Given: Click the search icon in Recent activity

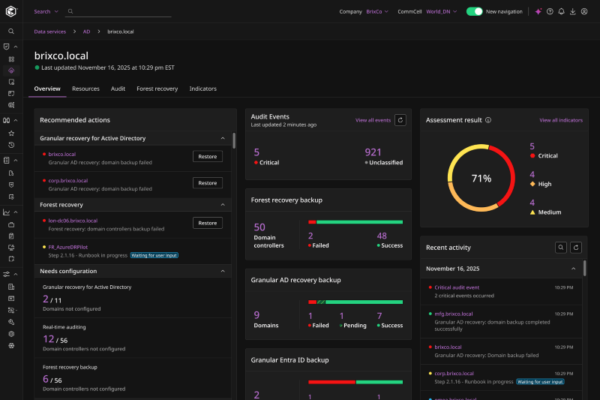Looking at the screenshot, I should click(x=562, y=246).
